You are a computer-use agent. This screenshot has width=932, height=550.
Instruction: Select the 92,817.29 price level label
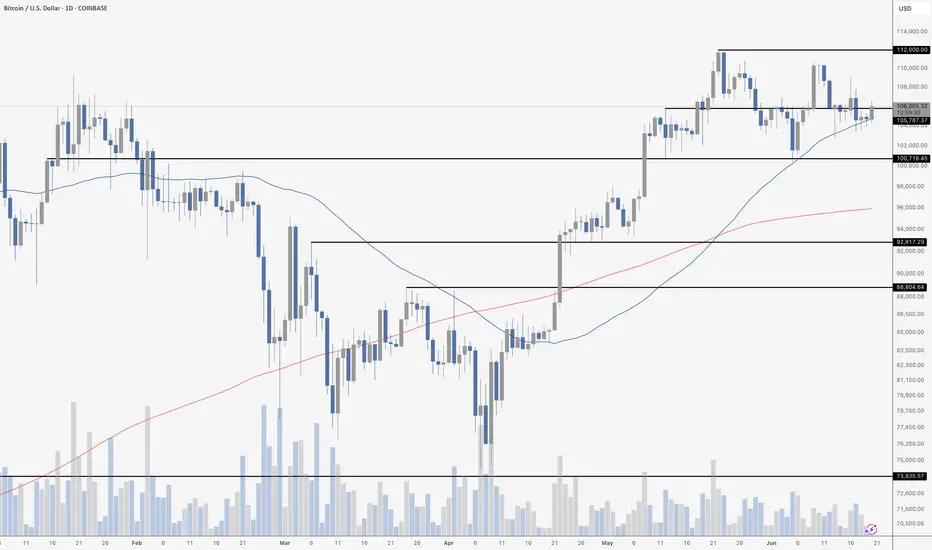[x=911, y=242]
